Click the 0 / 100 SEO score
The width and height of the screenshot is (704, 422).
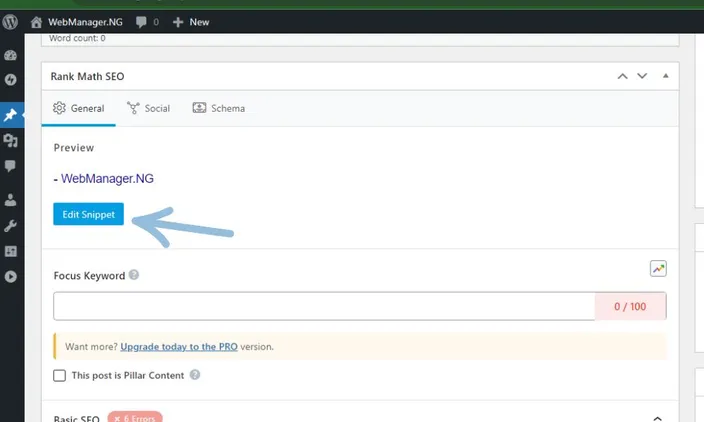pyautogui.click(x=630, y=306)
